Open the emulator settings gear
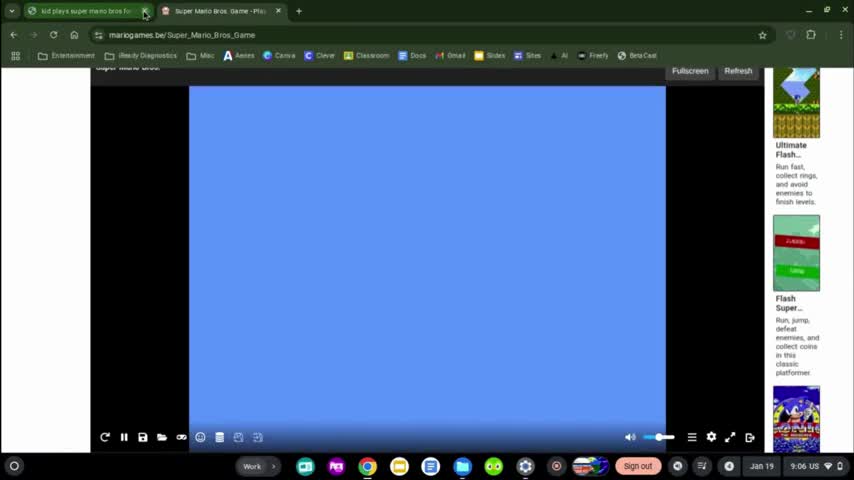 click(711, 437)
